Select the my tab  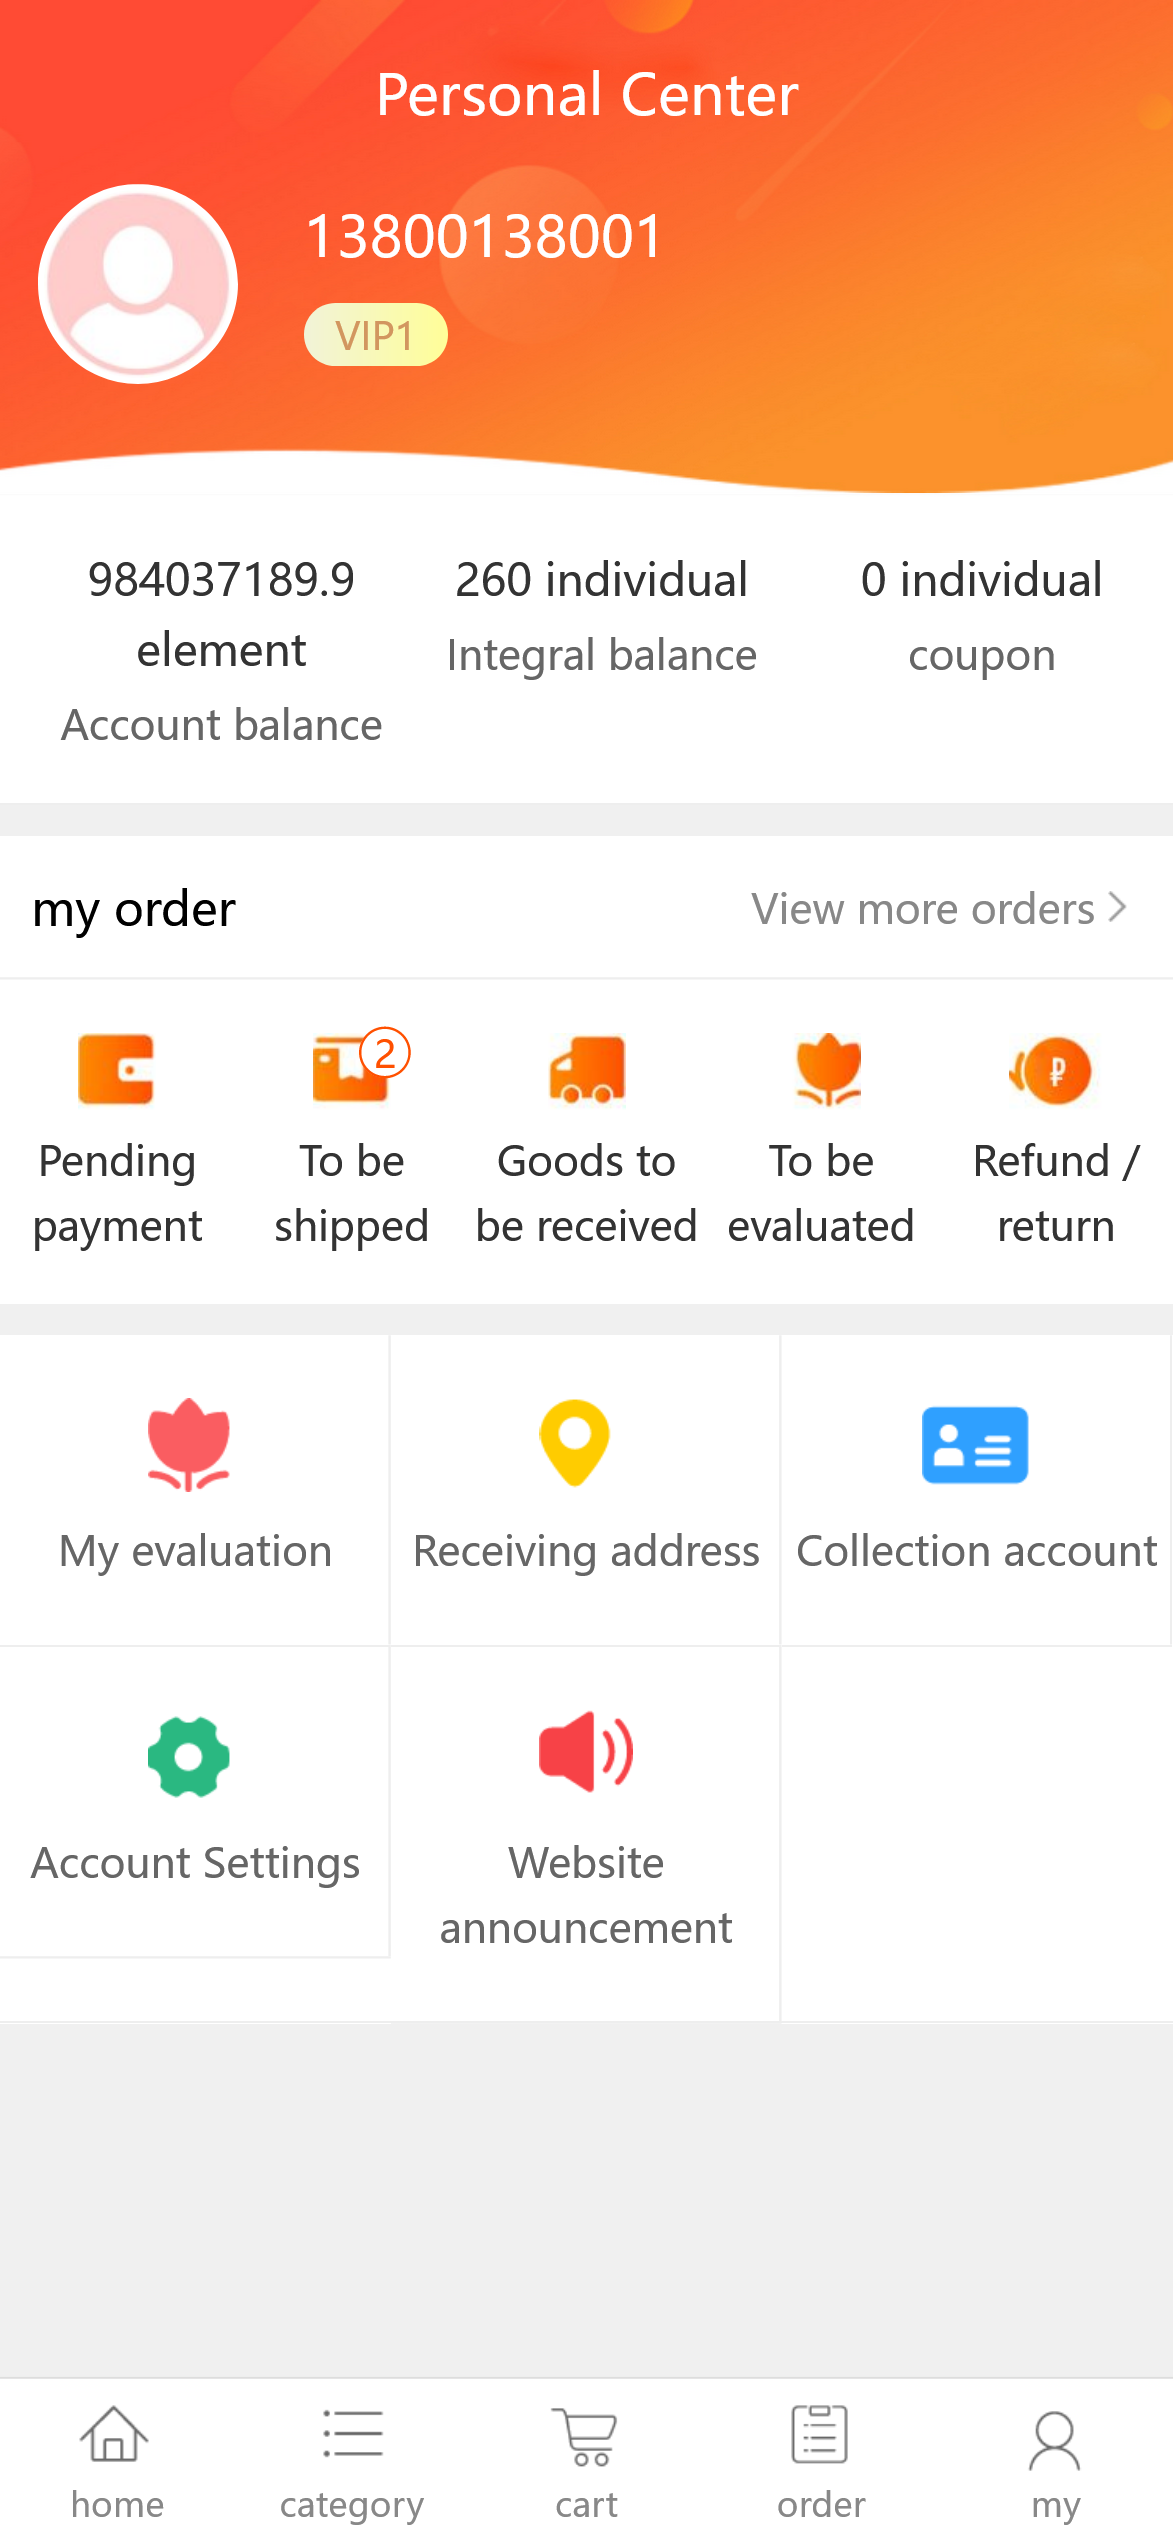[1055, 2461]
